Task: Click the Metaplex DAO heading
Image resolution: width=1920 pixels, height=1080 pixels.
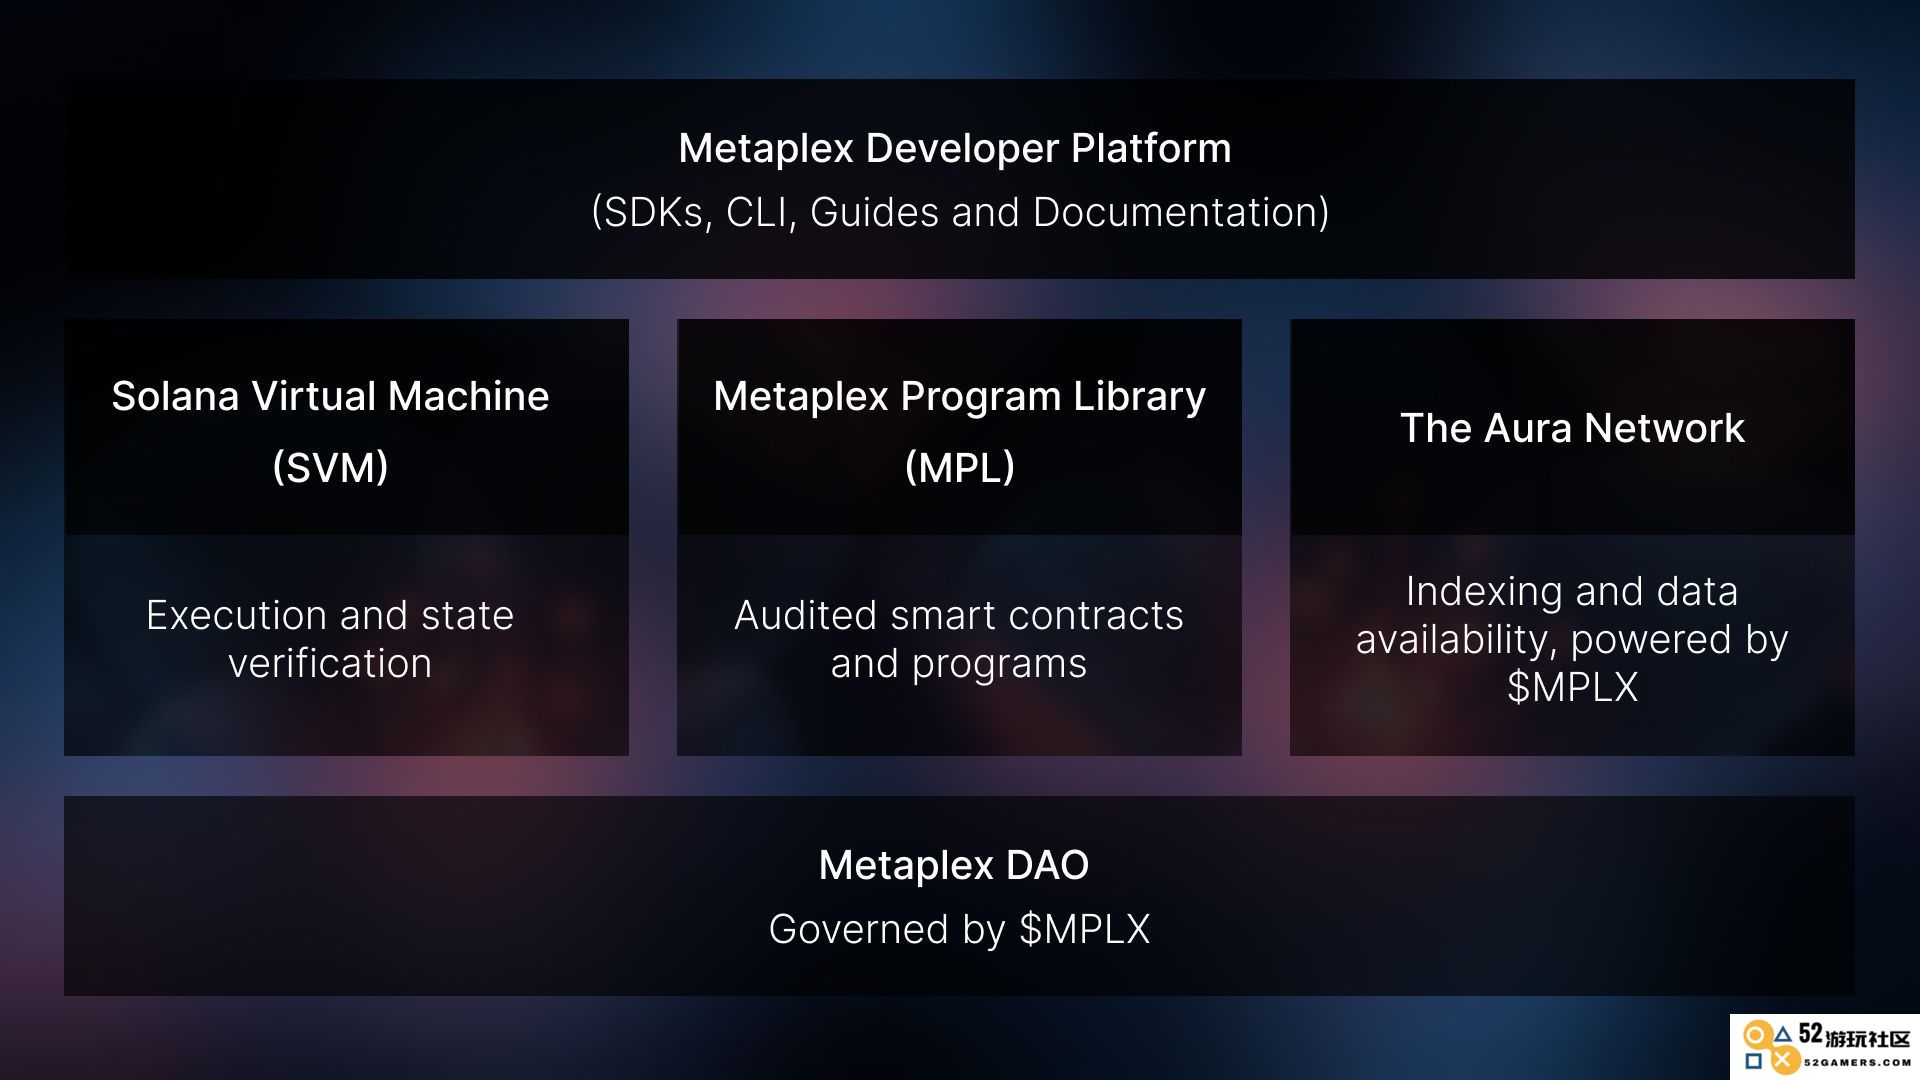Action: click(954, 865)
